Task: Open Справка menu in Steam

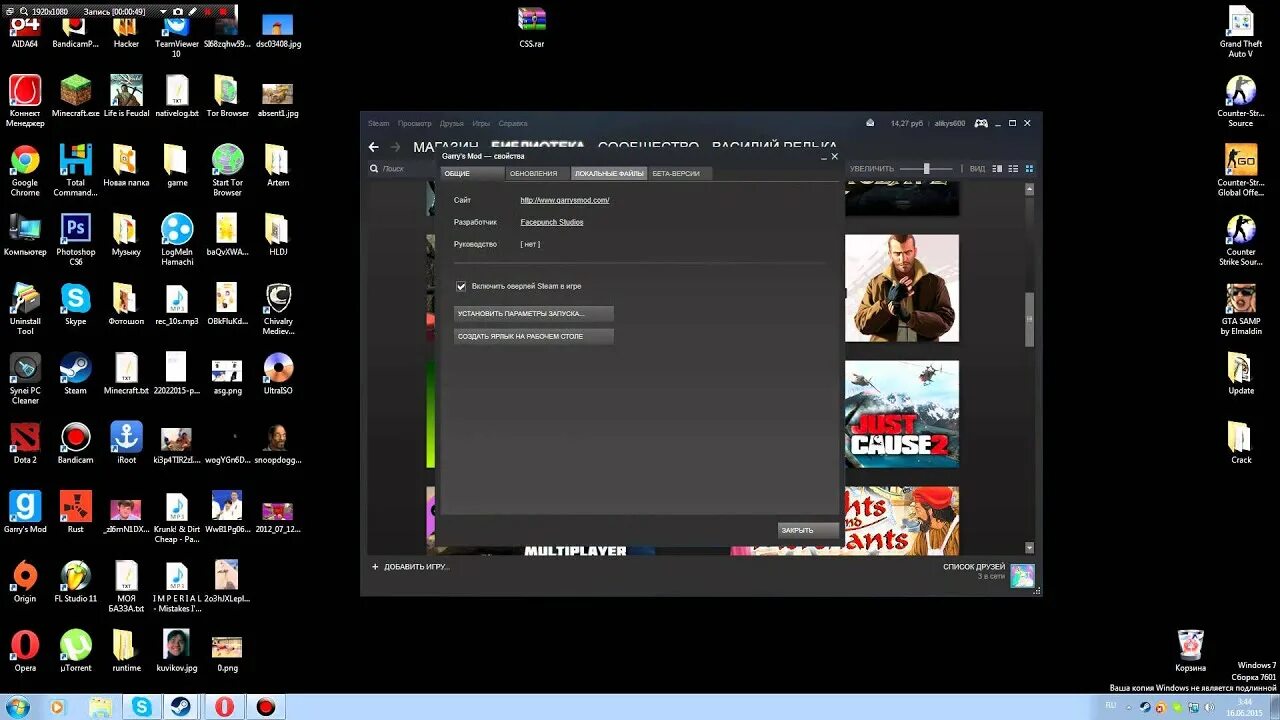Action: tap(513, 123)
